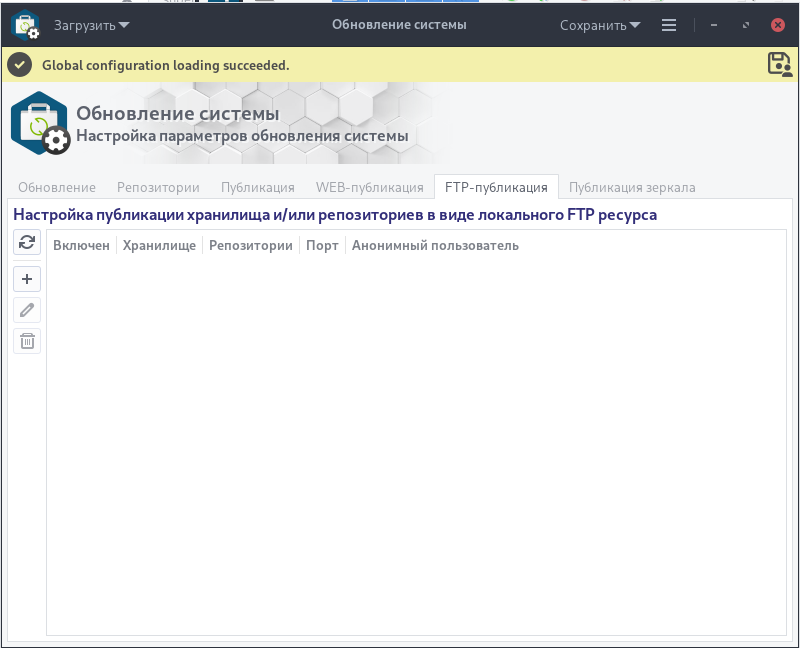Sort by the Включен column header

82,245
